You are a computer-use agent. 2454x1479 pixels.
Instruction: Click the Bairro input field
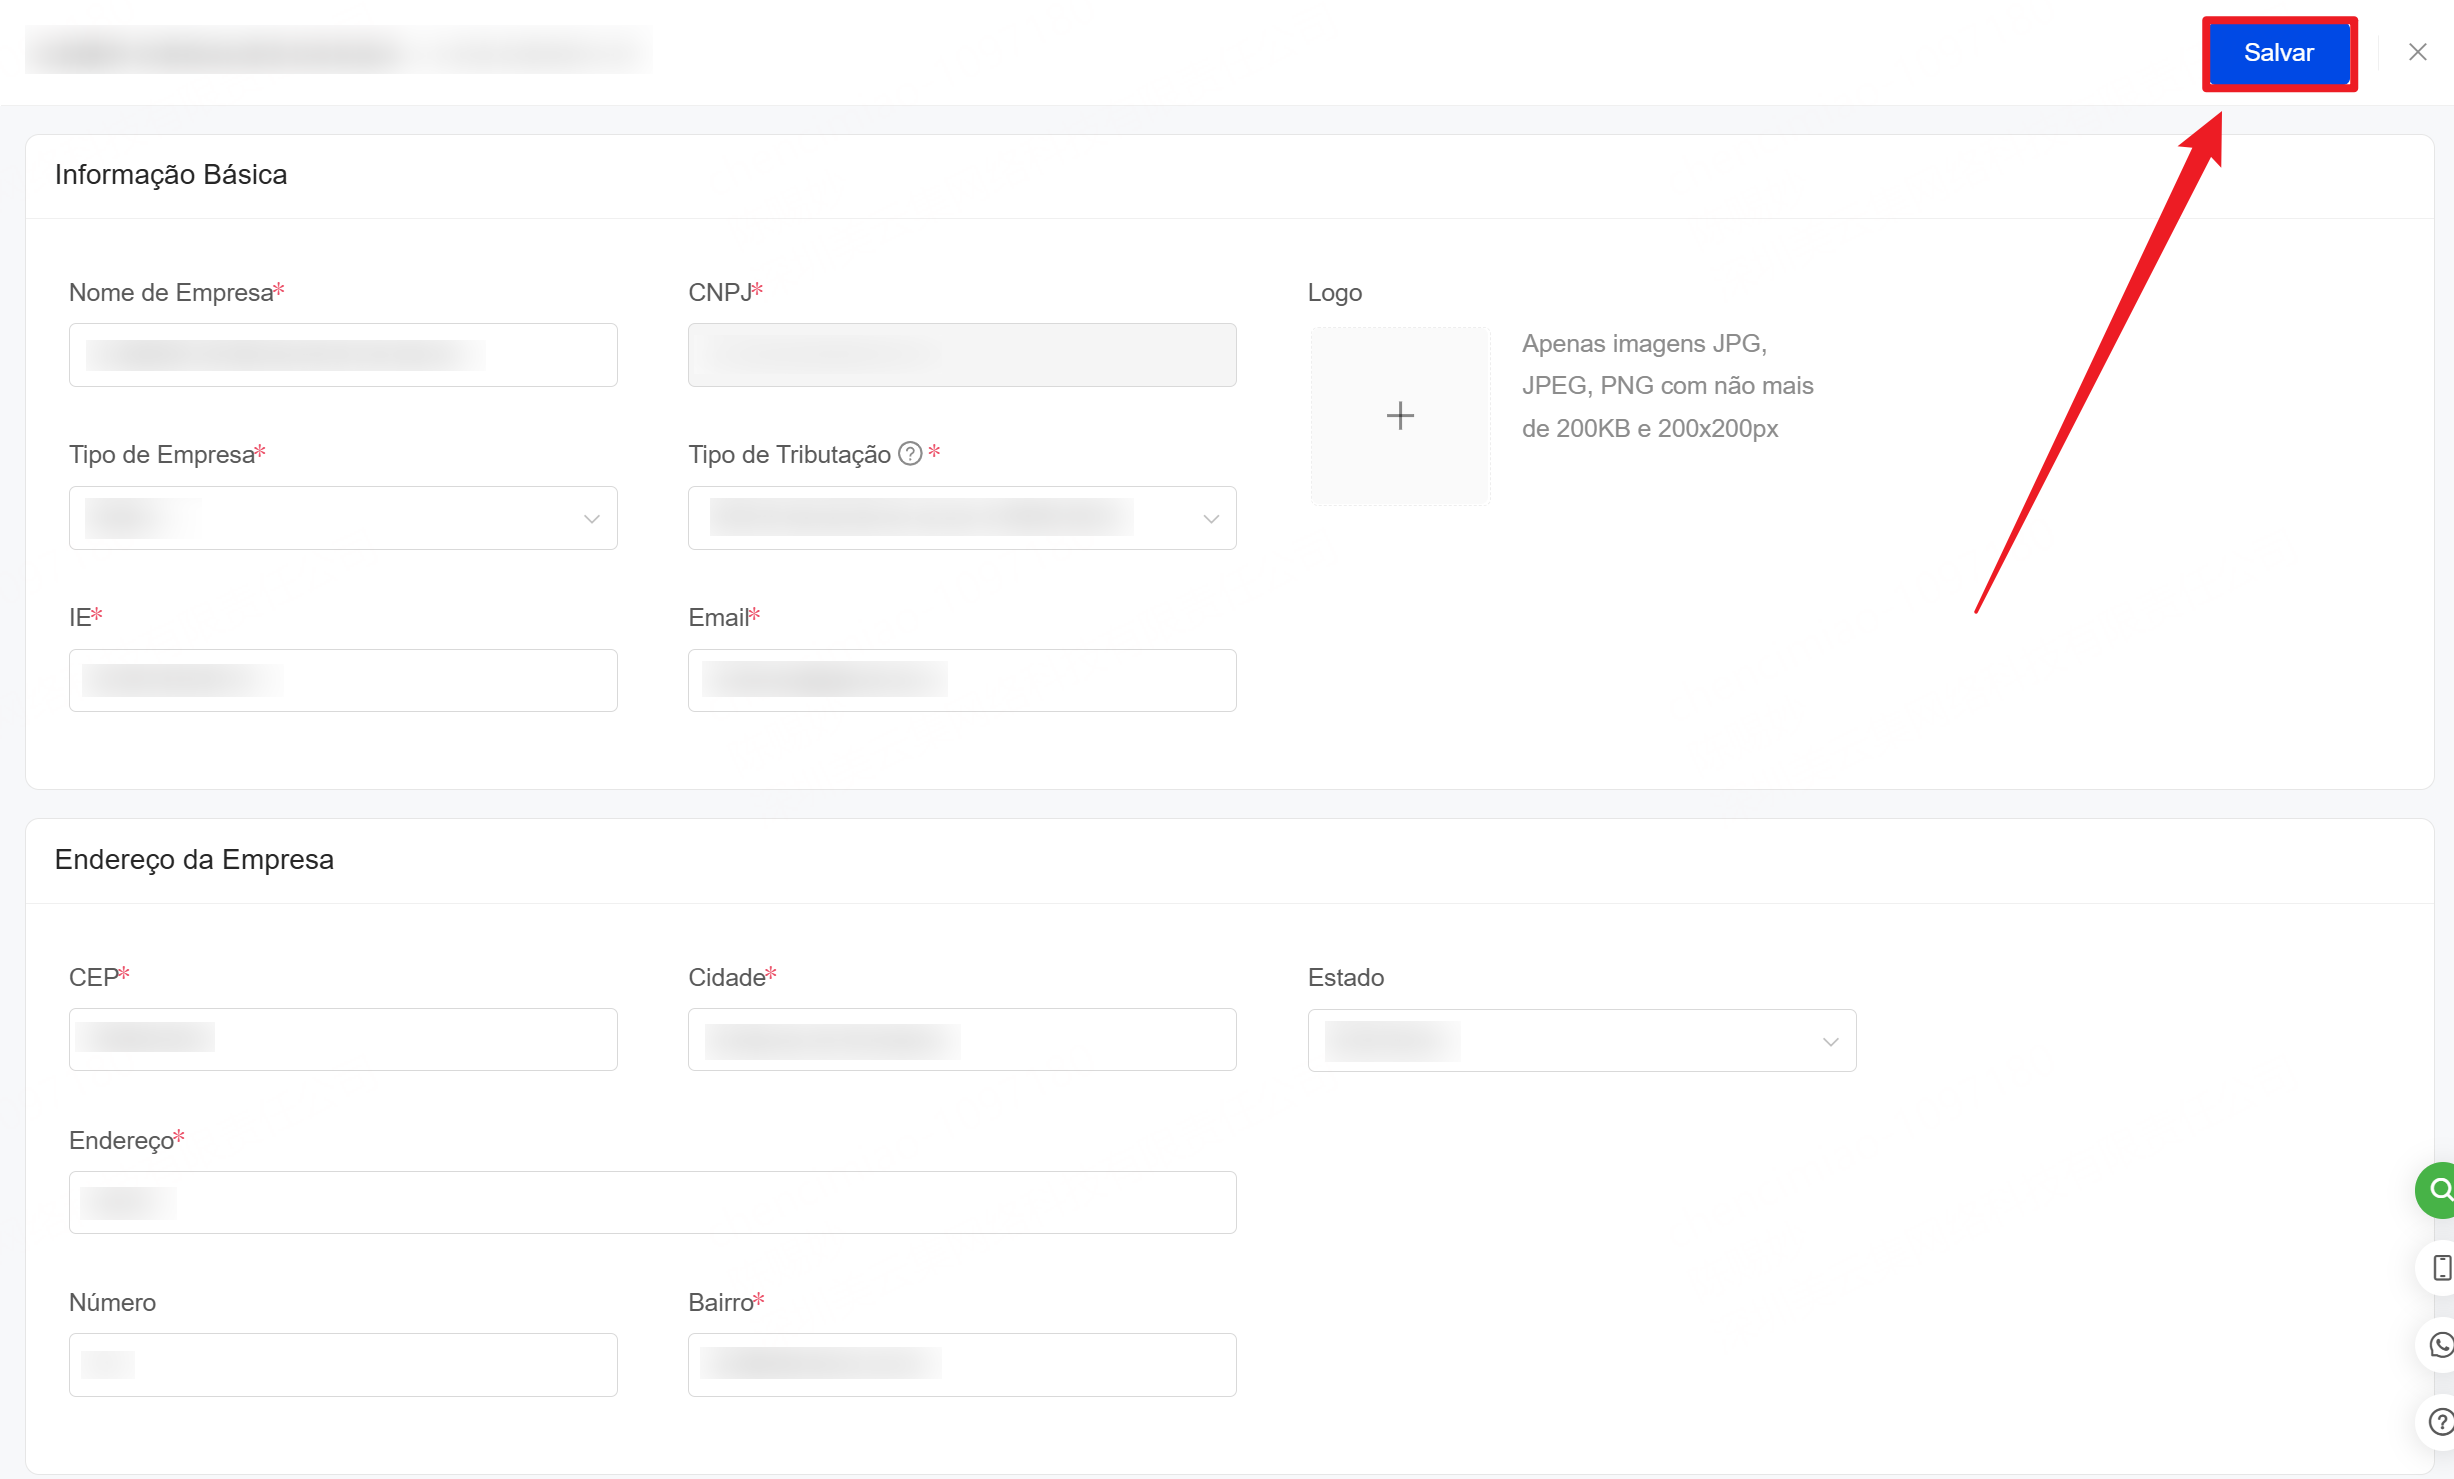click(x=962, y=1365)
